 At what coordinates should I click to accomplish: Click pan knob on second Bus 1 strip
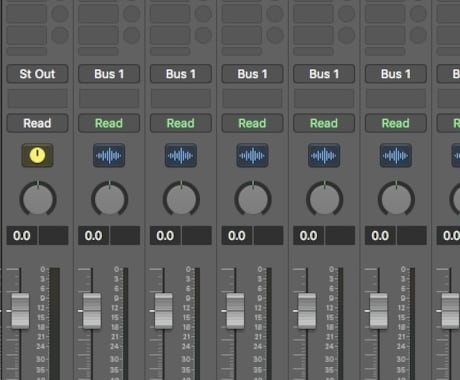pos(181,199)
